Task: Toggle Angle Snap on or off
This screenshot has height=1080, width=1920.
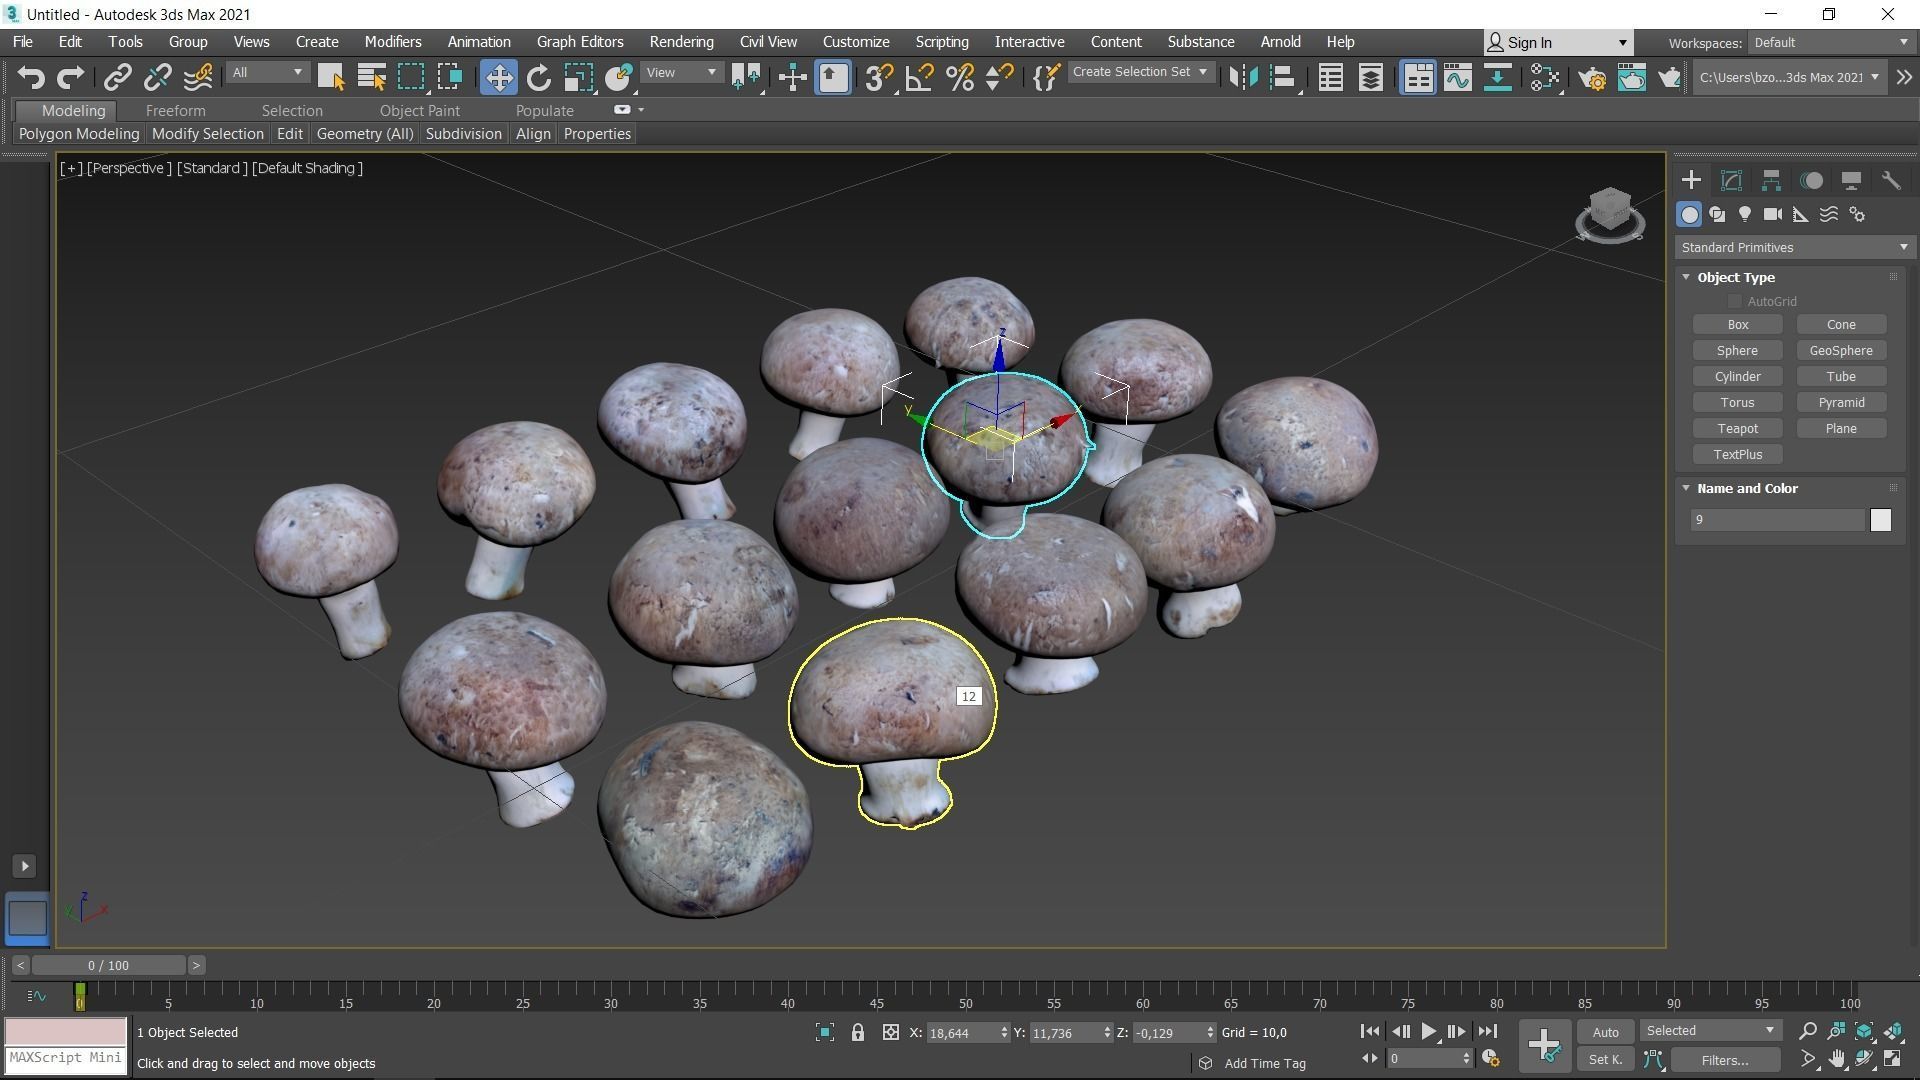Action: coord(919,77)
